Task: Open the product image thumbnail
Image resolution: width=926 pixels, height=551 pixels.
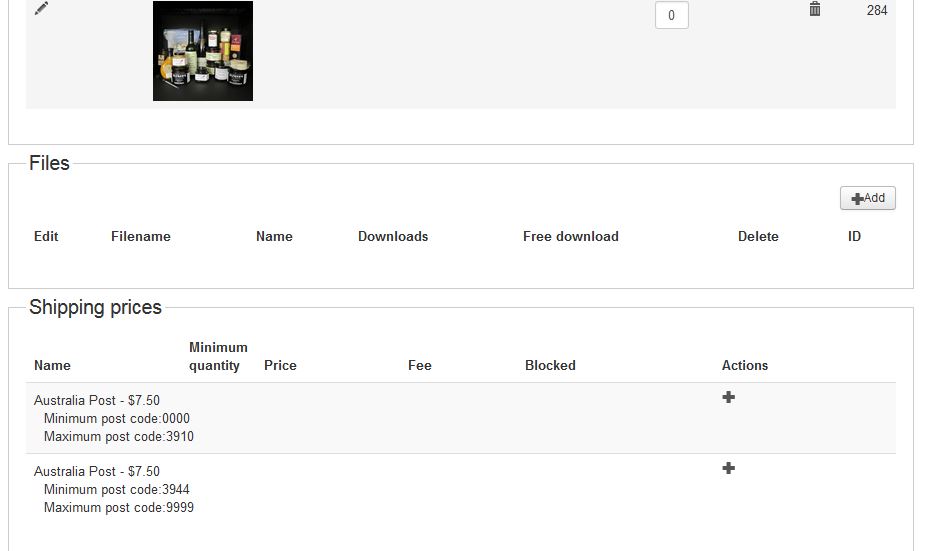Action: pos(203,51)
